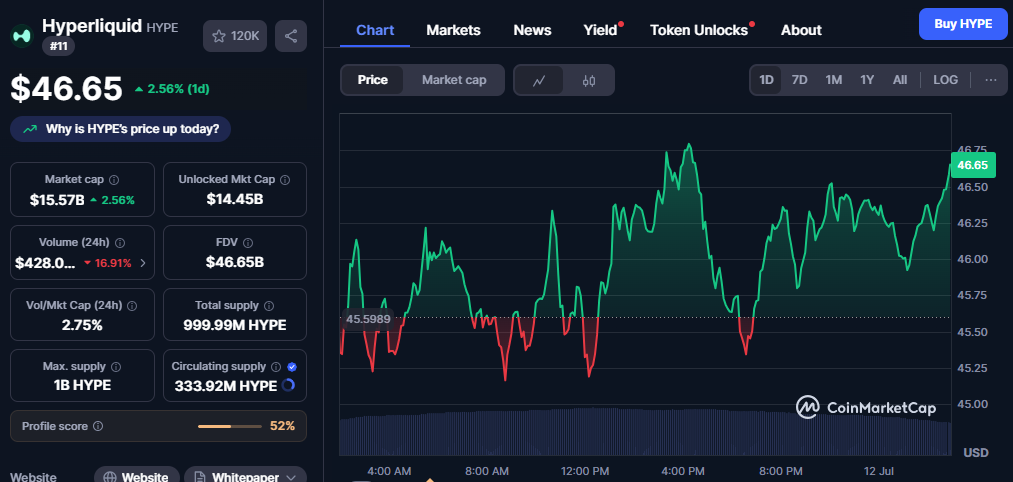The width and height of the screenshot is (1013, 482).
Task: Click the circulating supply progress ring
Action: pyautogui.click(x=288, y=386)
